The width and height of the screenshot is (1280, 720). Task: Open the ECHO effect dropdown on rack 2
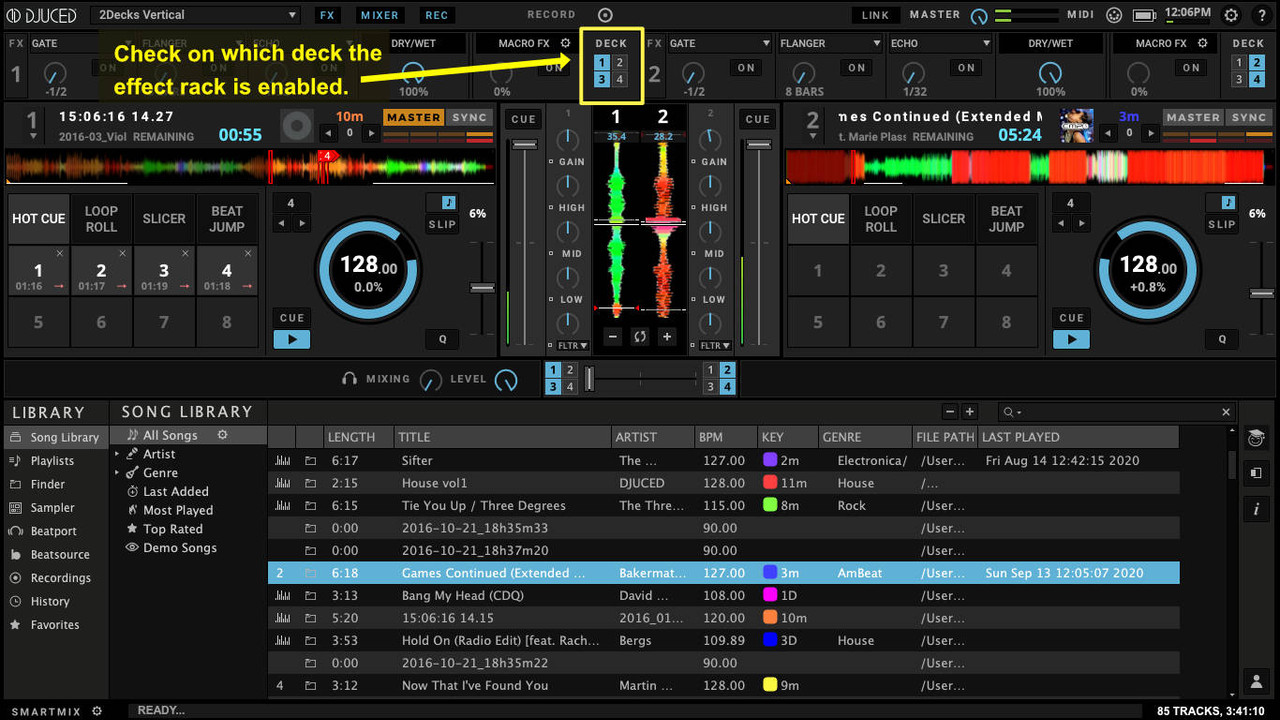(x=940, y=44)
